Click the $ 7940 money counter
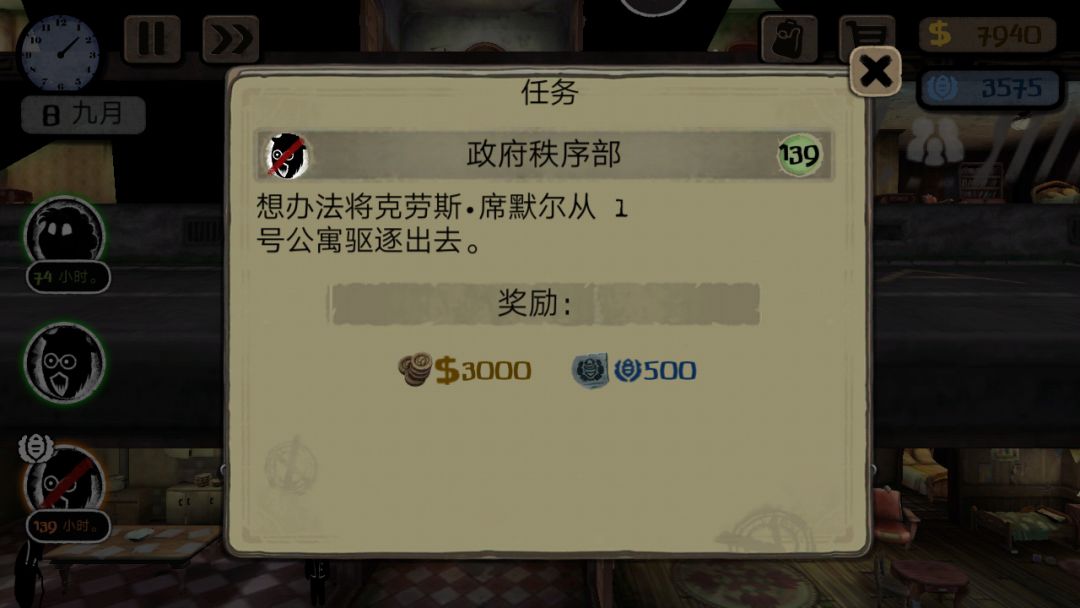Screen dimensions: 1080x608 pos(987,34)
